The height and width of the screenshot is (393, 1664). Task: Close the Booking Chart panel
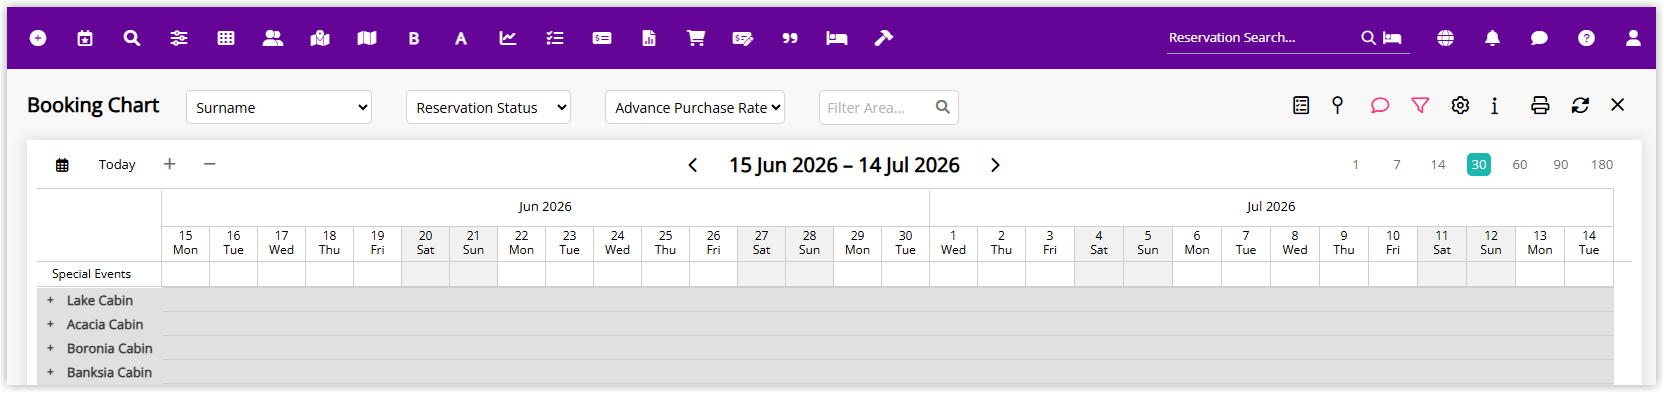(x=1618, y=105)
